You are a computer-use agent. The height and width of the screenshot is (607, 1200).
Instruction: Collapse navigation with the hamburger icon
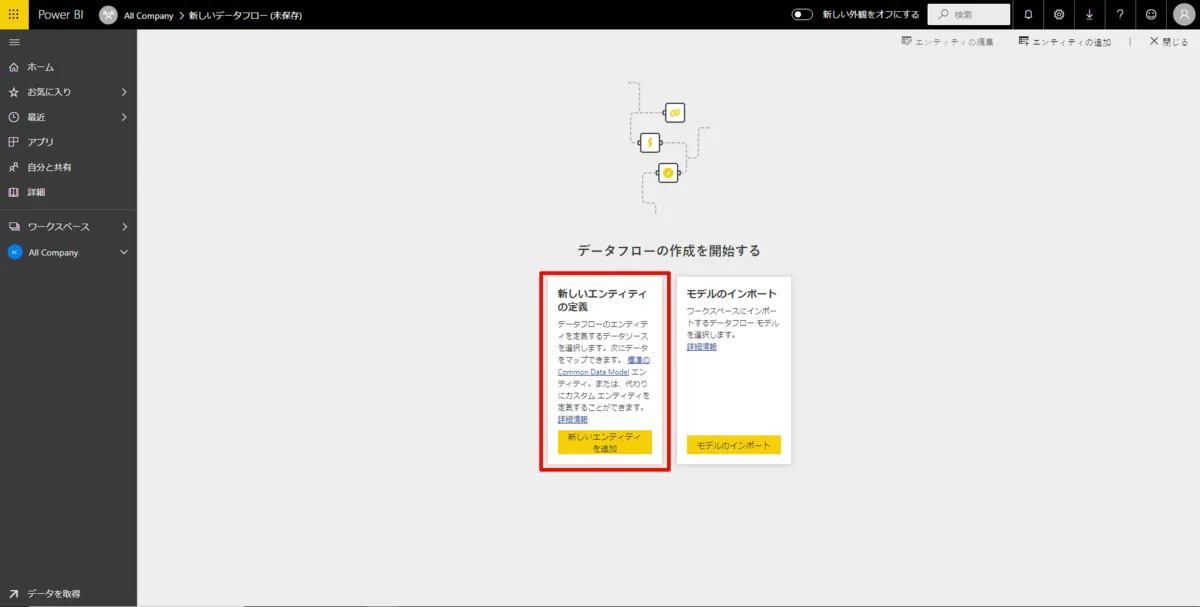15,41
